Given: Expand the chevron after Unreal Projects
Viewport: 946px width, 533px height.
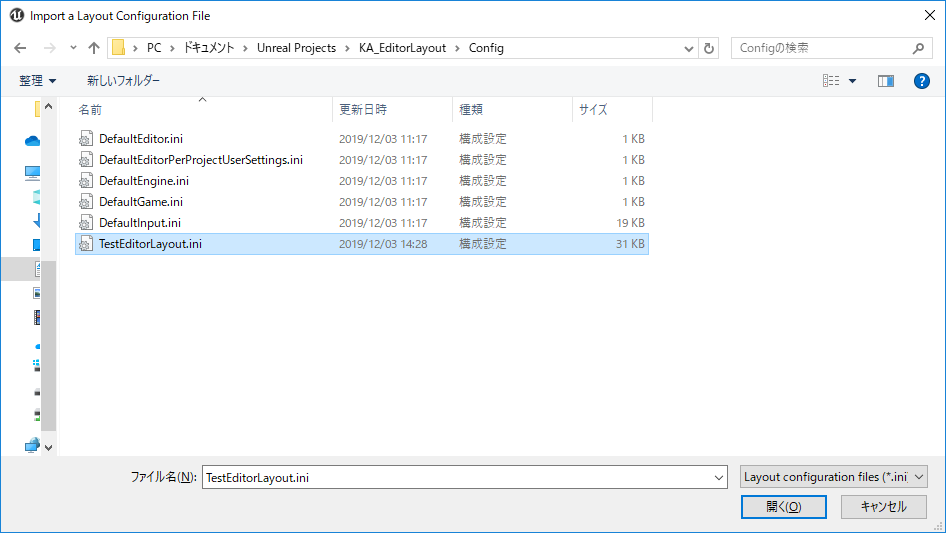Looking at the screenshot, I should point(348,48).
